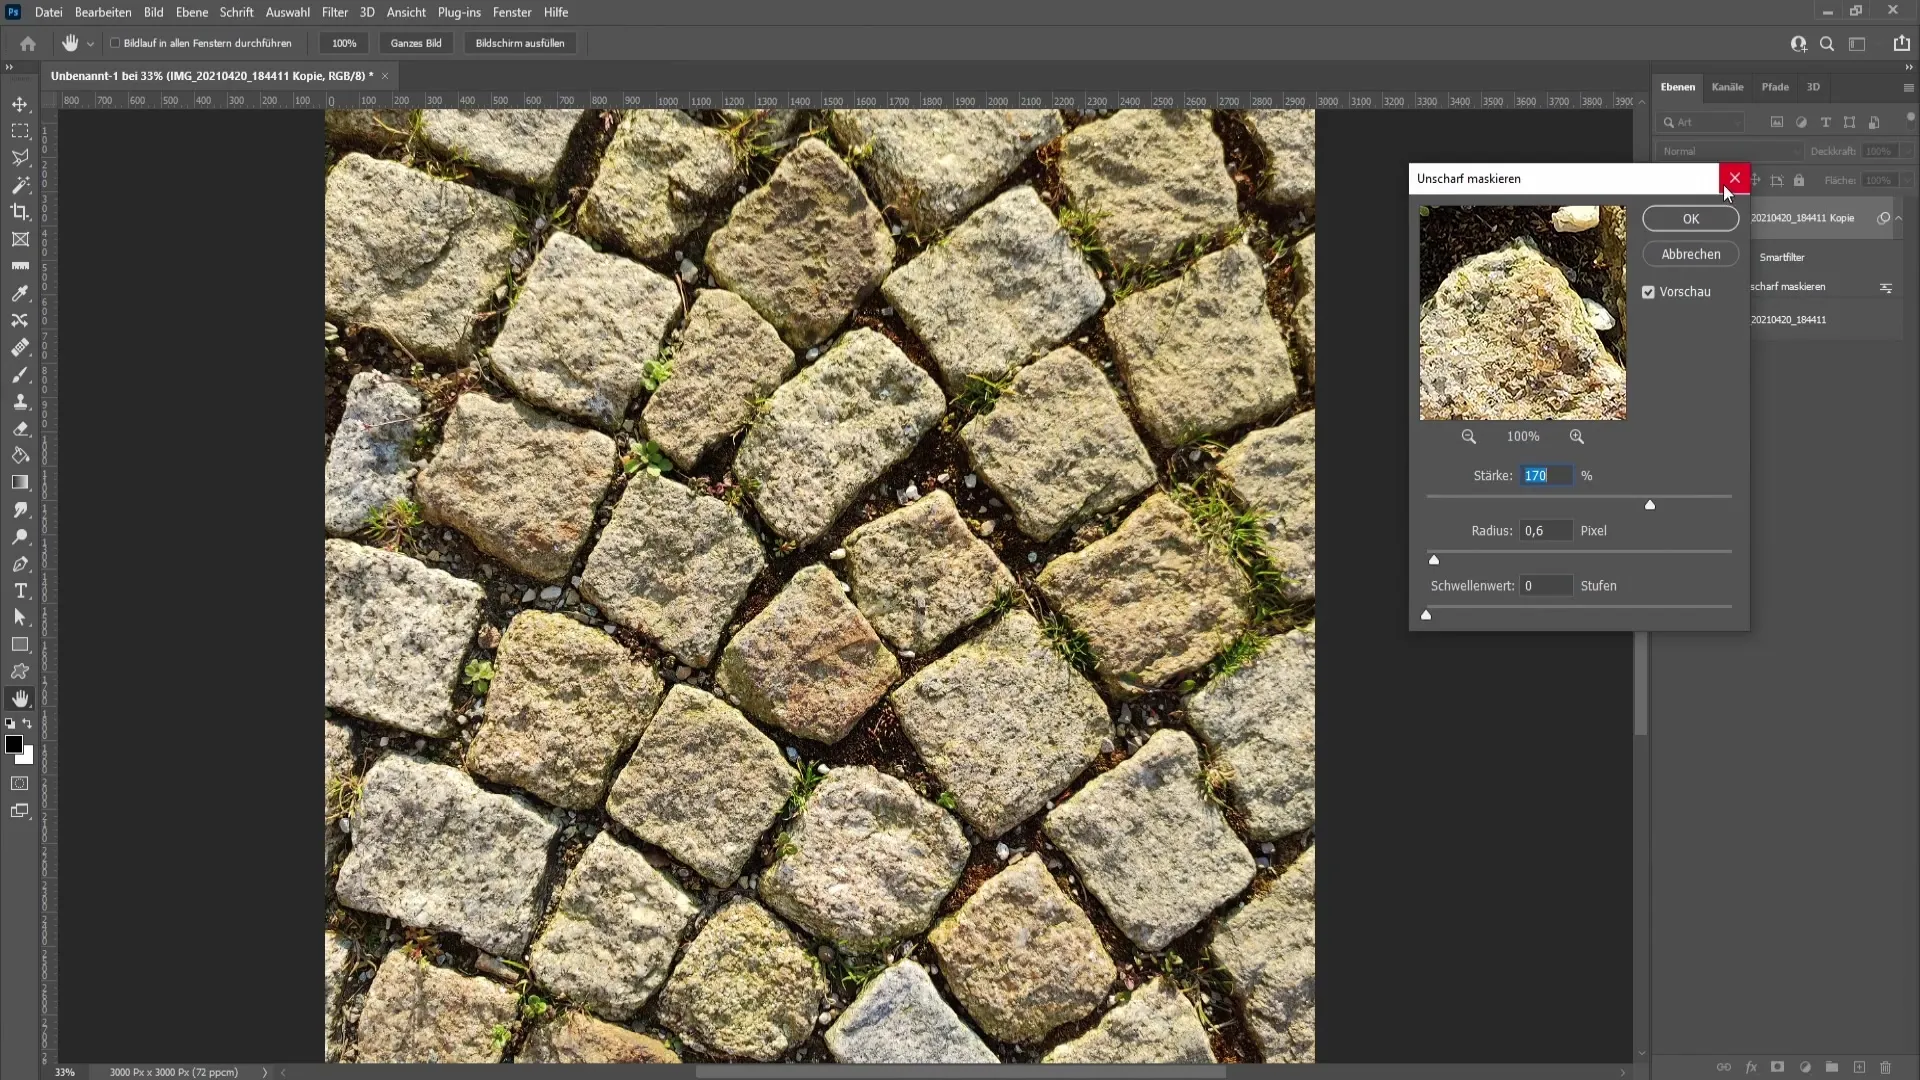Image resolution: width=1920 pixels, height=1080 pixels.
Task: Select the Dodge tool
Action: 20,537
